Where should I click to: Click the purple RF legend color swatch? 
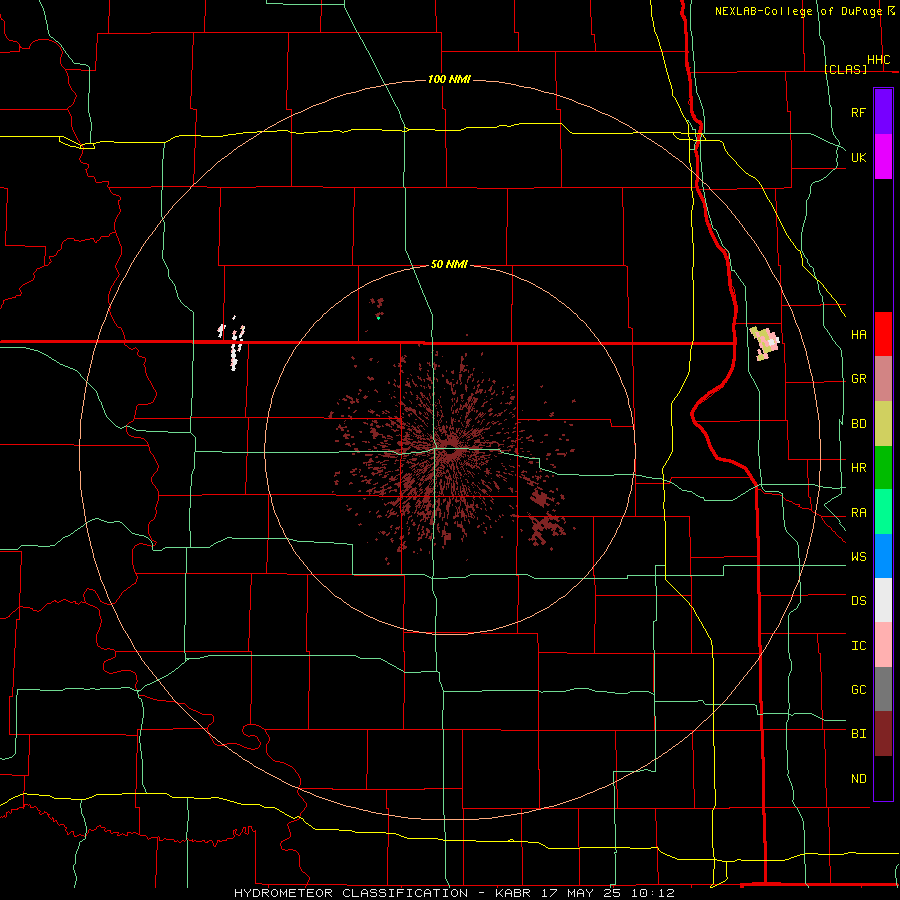tap(883, 112)
